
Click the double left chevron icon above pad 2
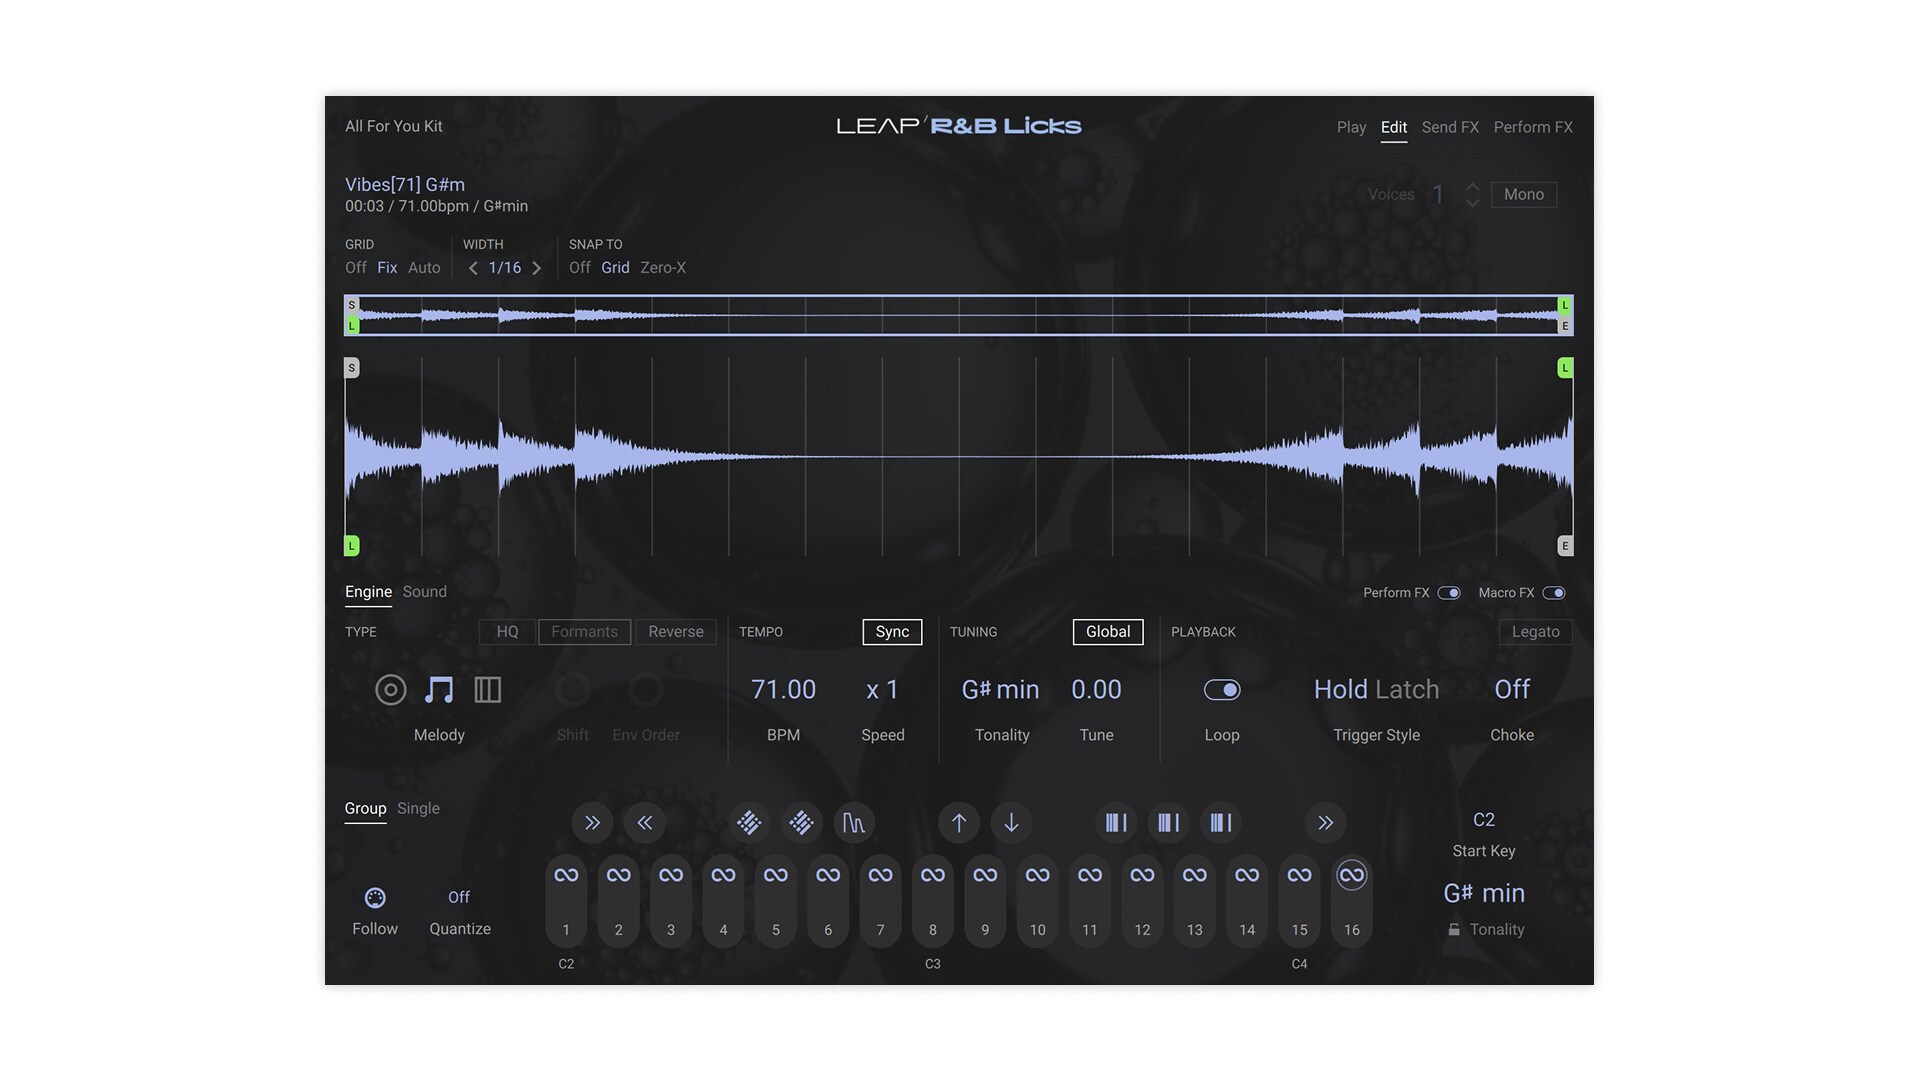645,823
